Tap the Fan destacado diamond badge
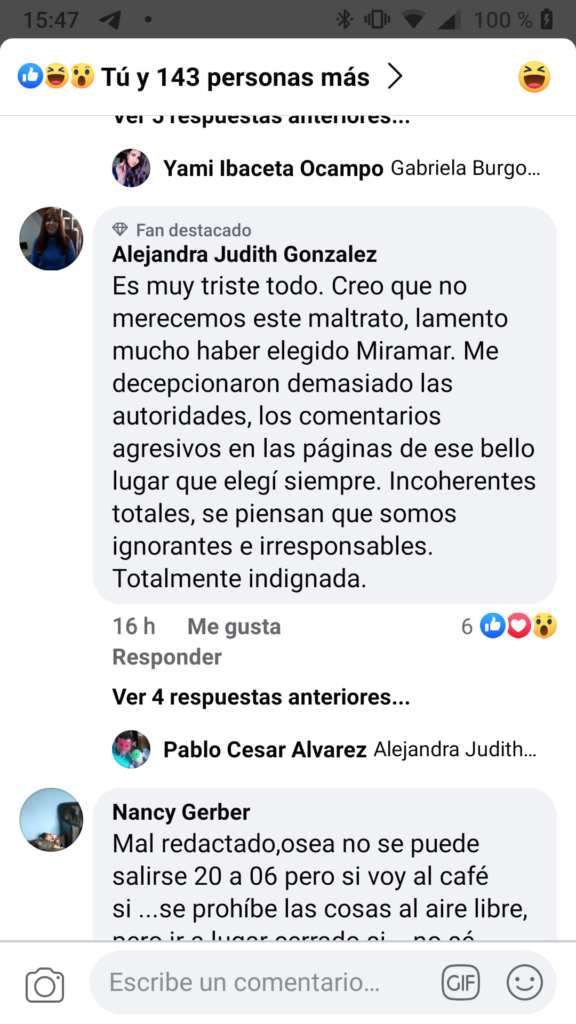The image size is (576, 1024). 120,229
